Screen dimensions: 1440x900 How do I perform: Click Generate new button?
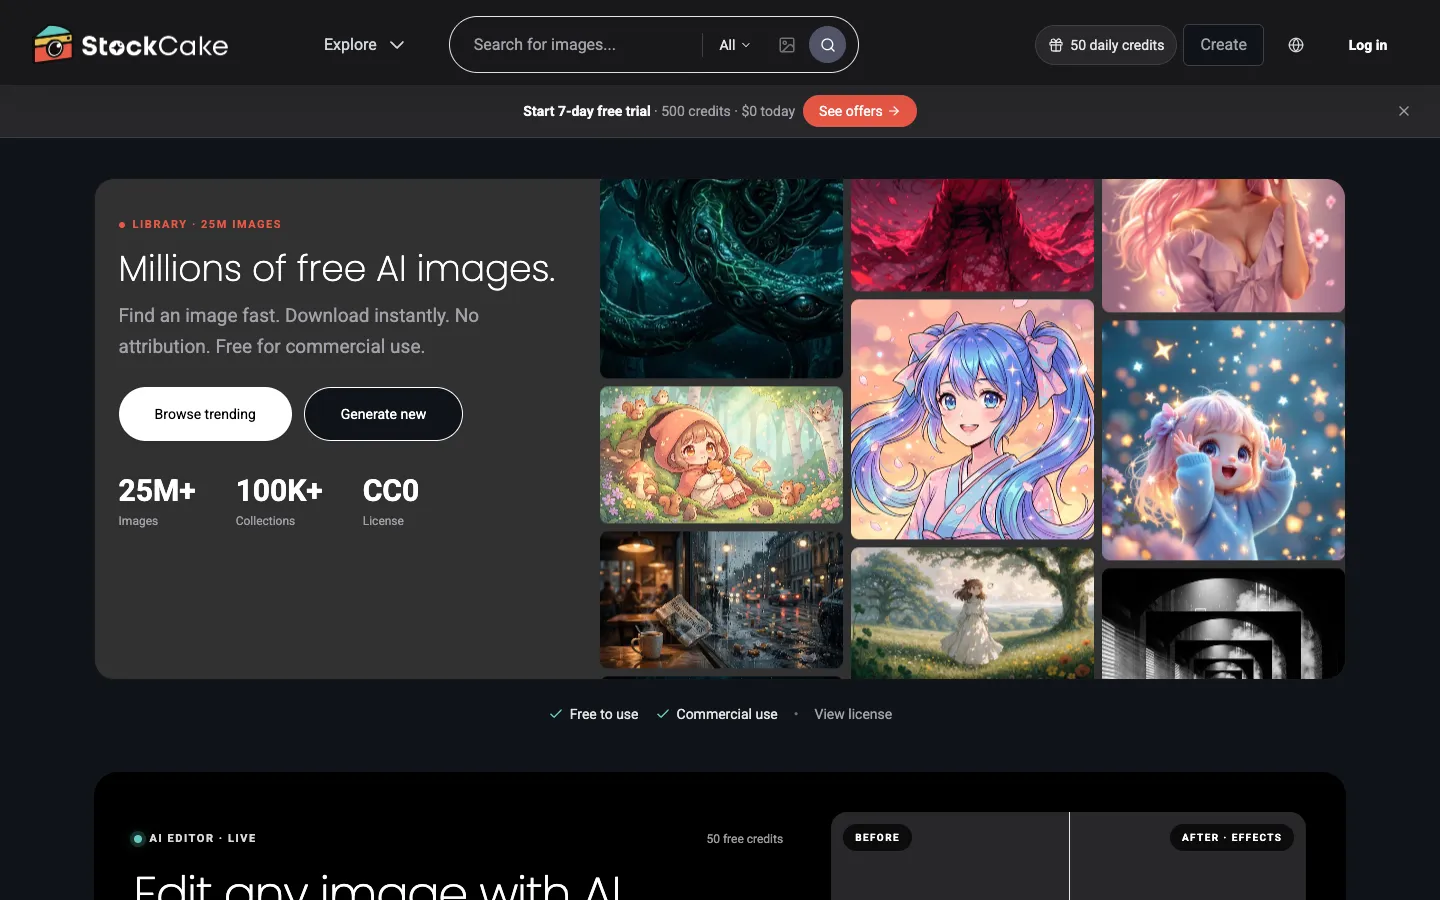(x=383, y=414)
